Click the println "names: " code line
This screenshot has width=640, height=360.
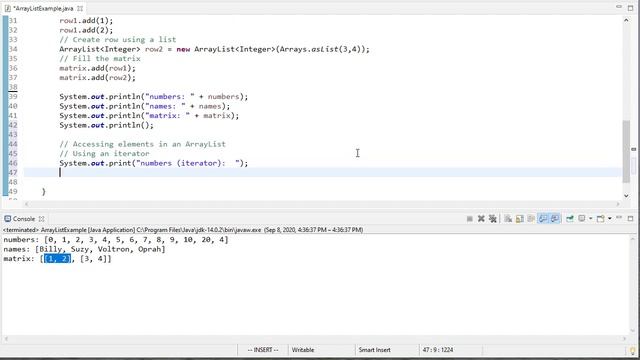pyautogui.click(x=144, y=106)
